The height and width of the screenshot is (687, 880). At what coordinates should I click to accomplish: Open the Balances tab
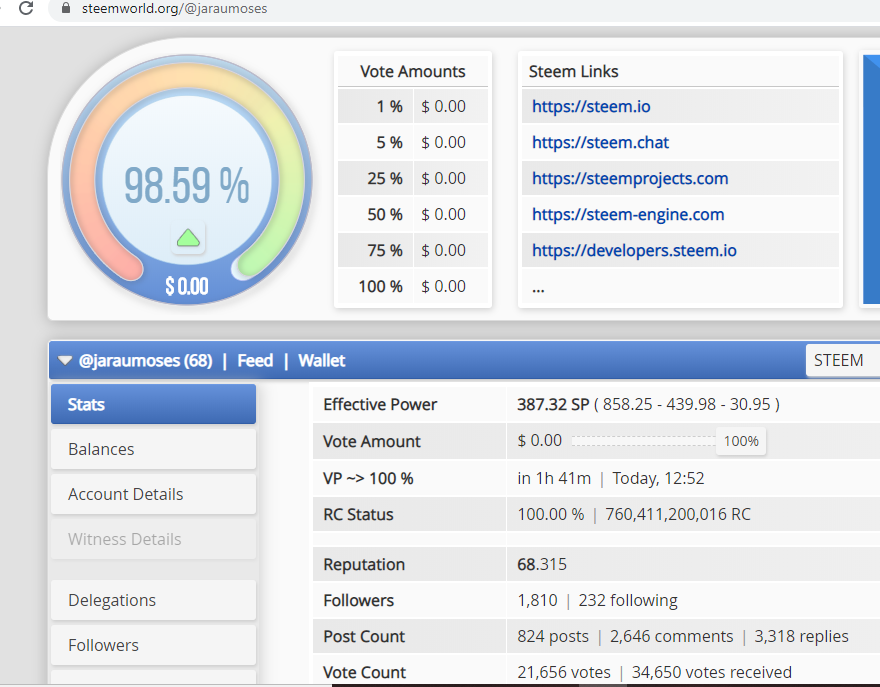[x=153, y=449]
